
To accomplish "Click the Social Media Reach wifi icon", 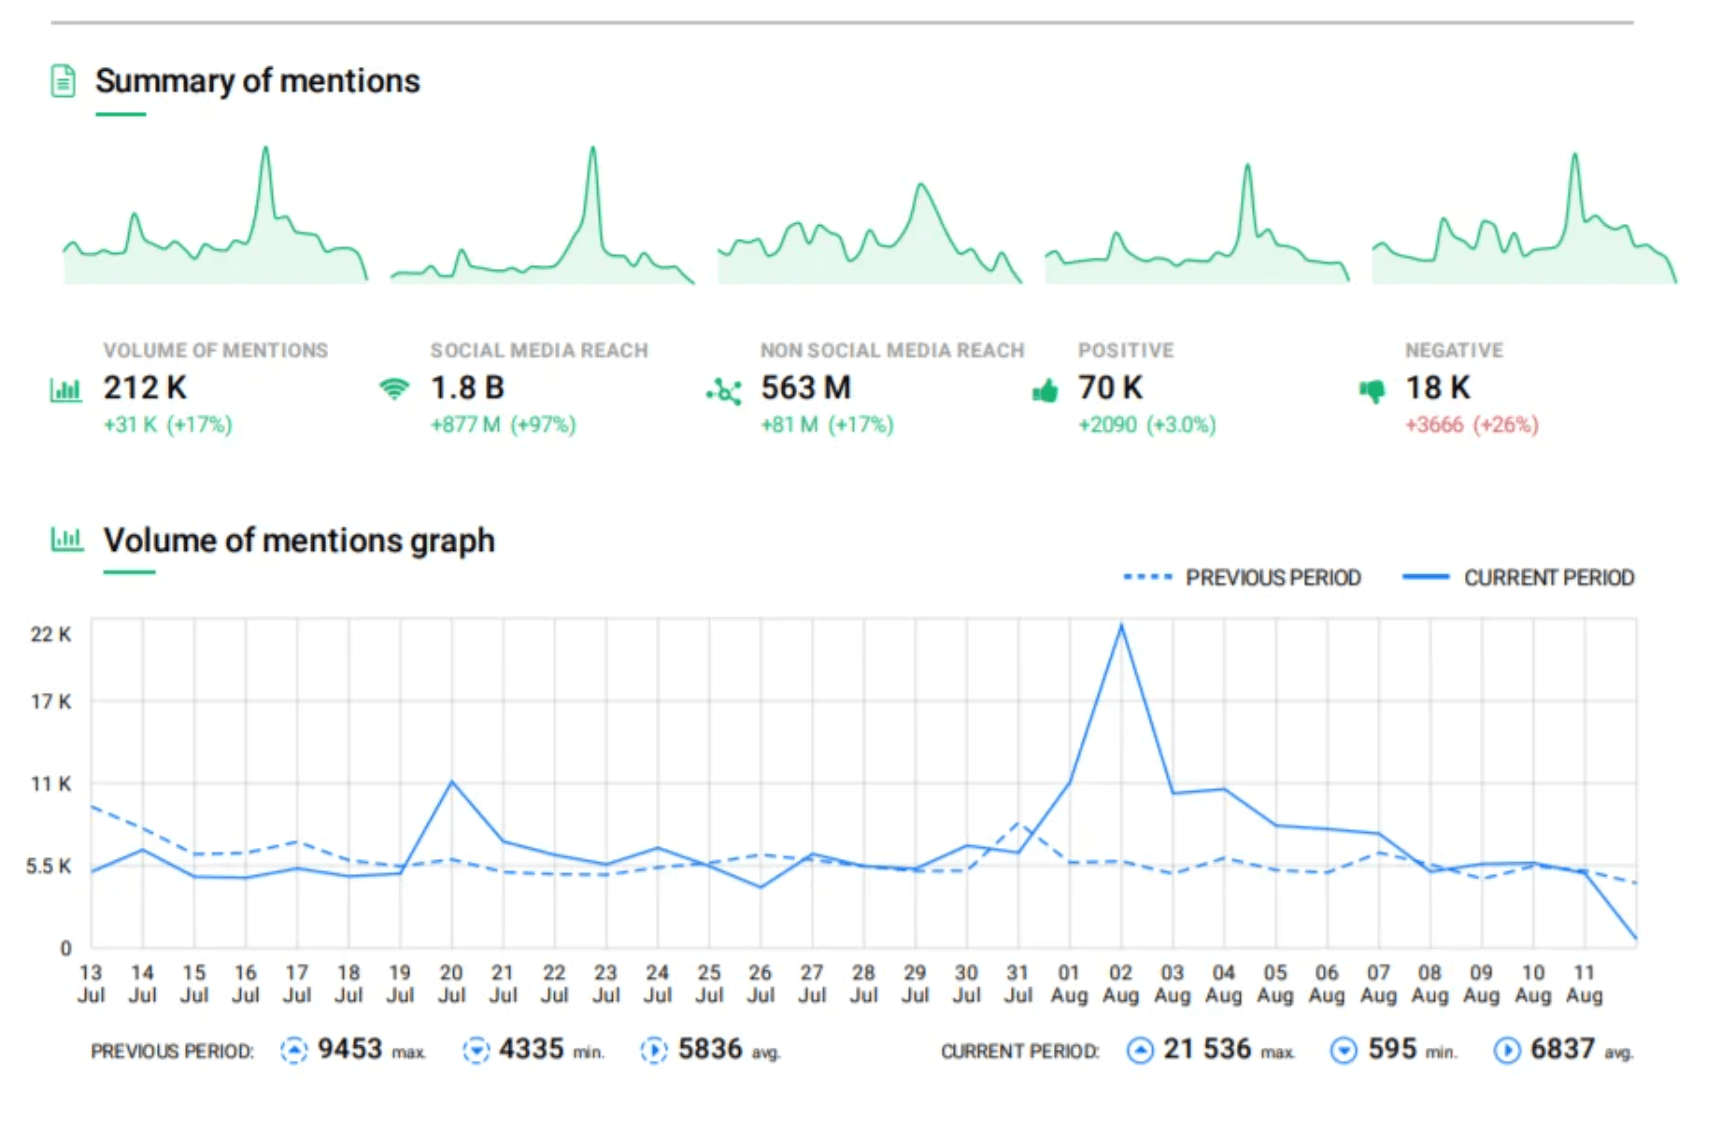I will [395, 389].
